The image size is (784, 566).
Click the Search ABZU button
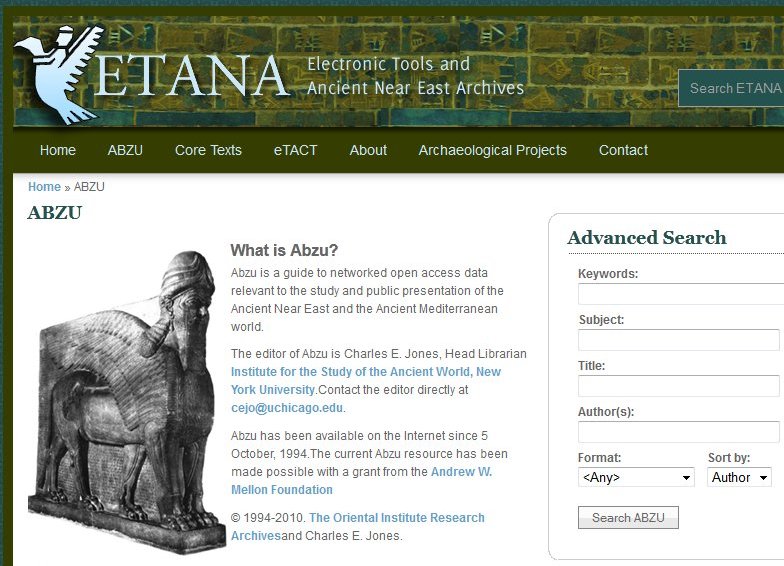[x=628, y=518]
